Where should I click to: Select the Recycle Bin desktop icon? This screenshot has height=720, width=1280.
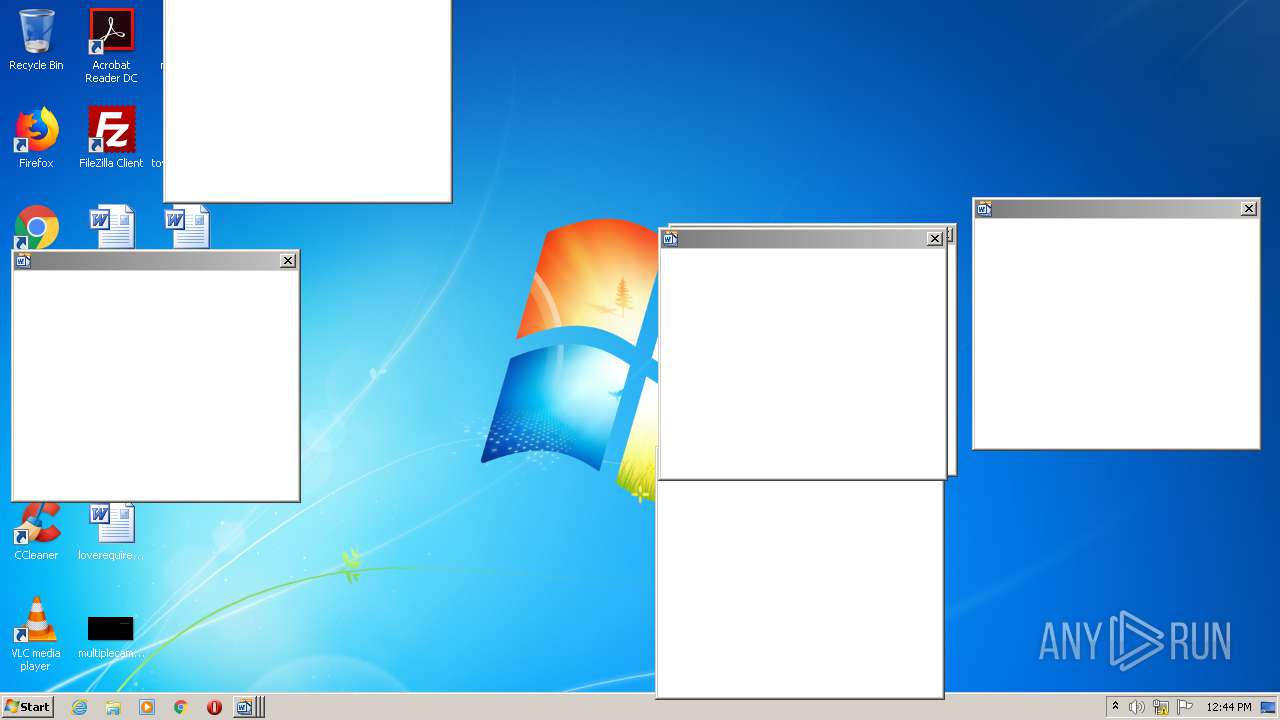point(36,40)
